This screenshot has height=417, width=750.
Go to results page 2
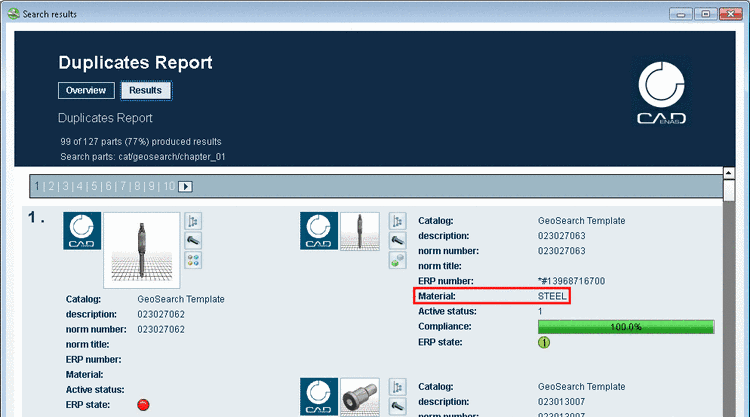pyautogui.click(x=51, y=186)
